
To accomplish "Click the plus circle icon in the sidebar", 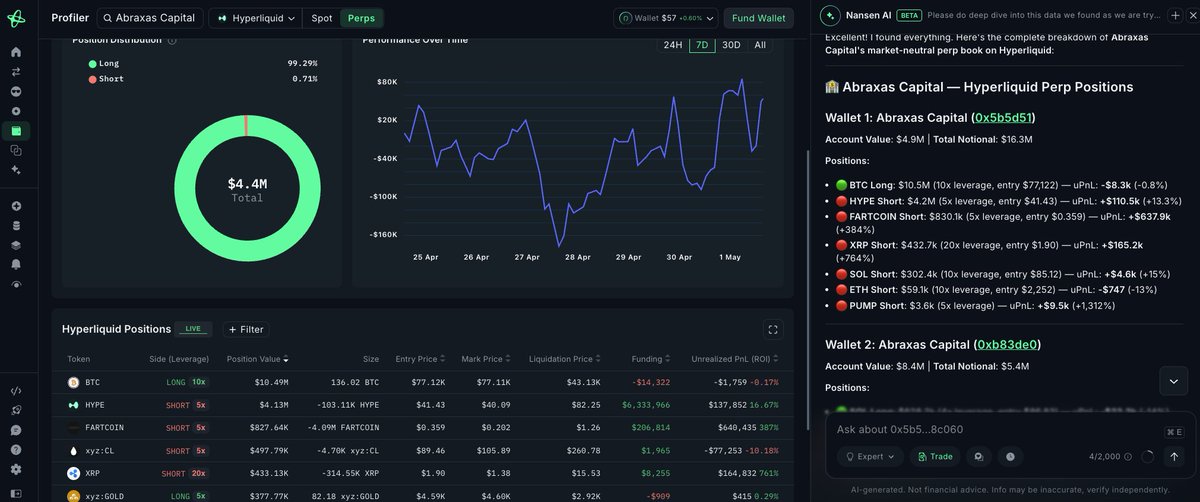I will point(16,206).
